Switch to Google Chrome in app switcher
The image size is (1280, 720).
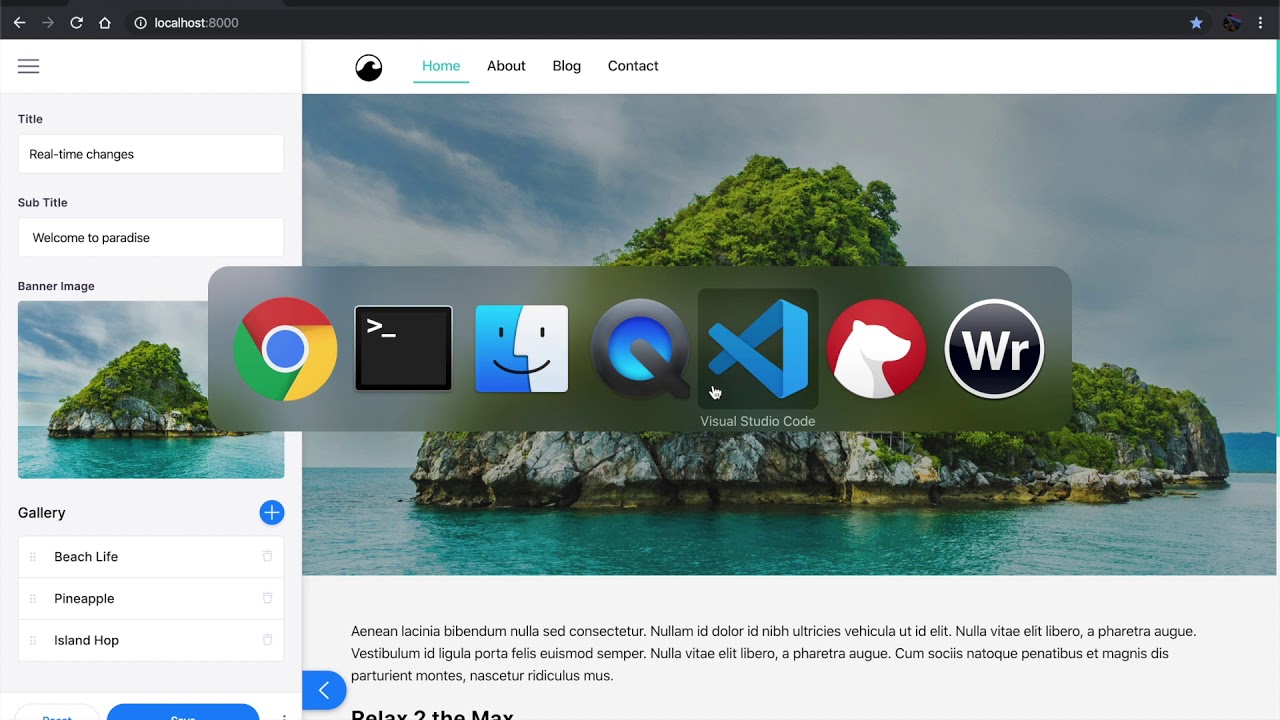point(285,349)
